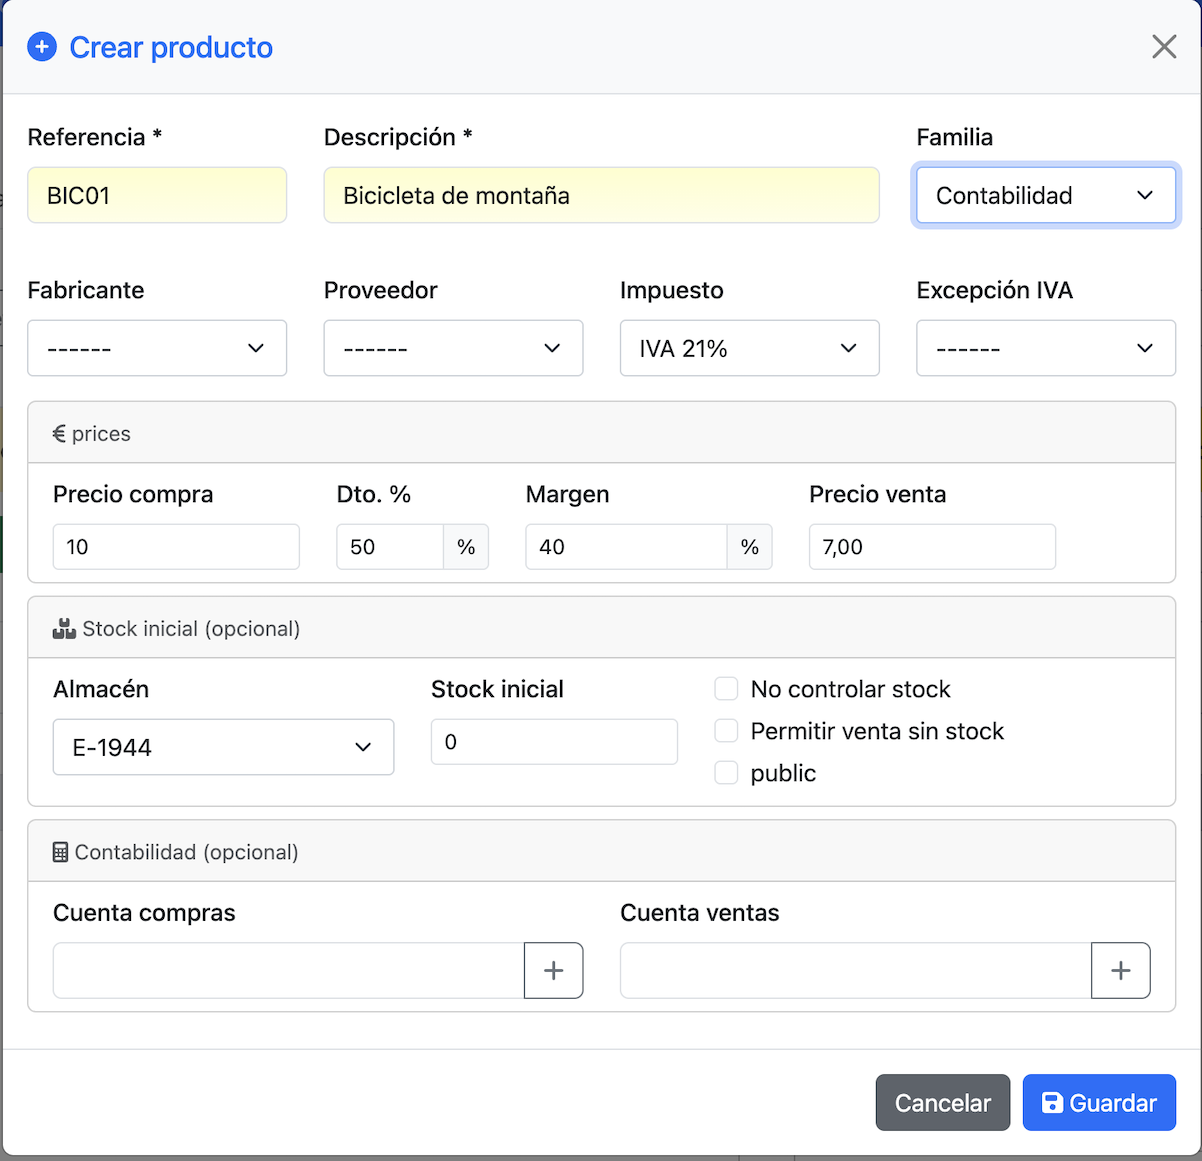Open the Almacén E-1944 dropdown
The image size is (1202, 1161).
(223, 747)
